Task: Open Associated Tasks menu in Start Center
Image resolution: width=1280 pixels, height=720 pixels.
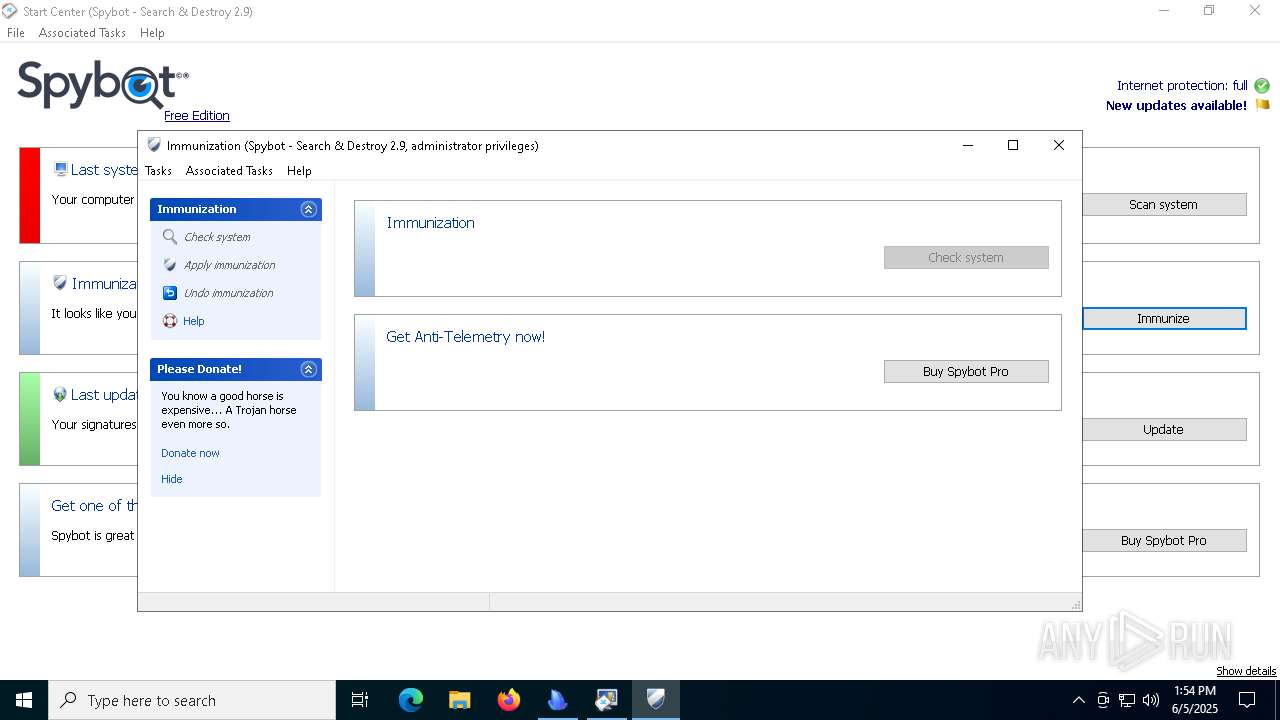Action: coord(82,33)
